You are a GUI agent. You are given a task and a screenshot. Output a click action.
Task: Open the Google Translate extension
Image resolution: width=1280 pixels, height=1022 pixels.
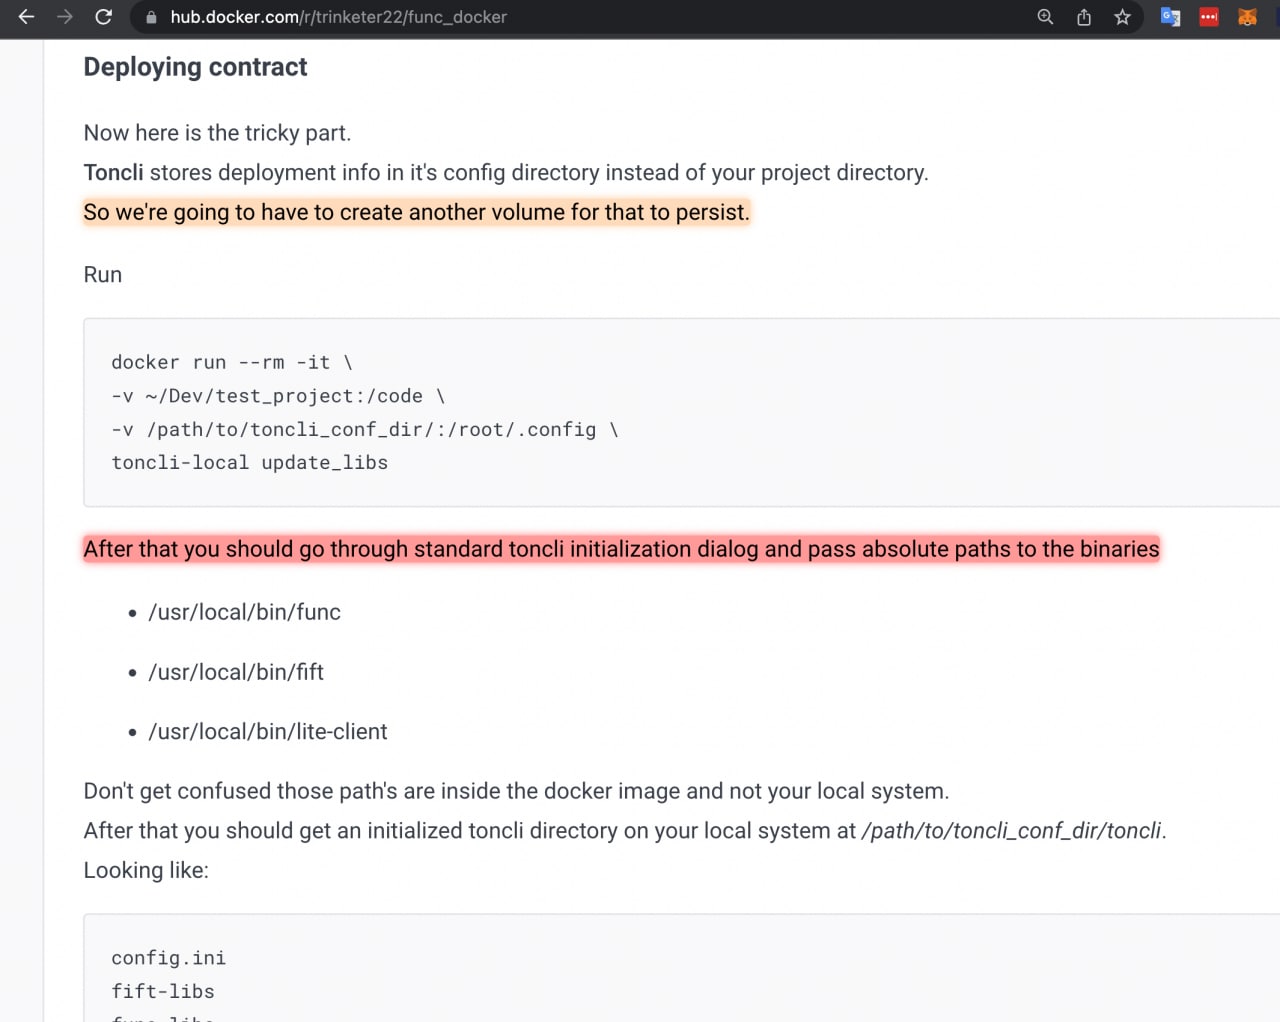coord(1170,17)
